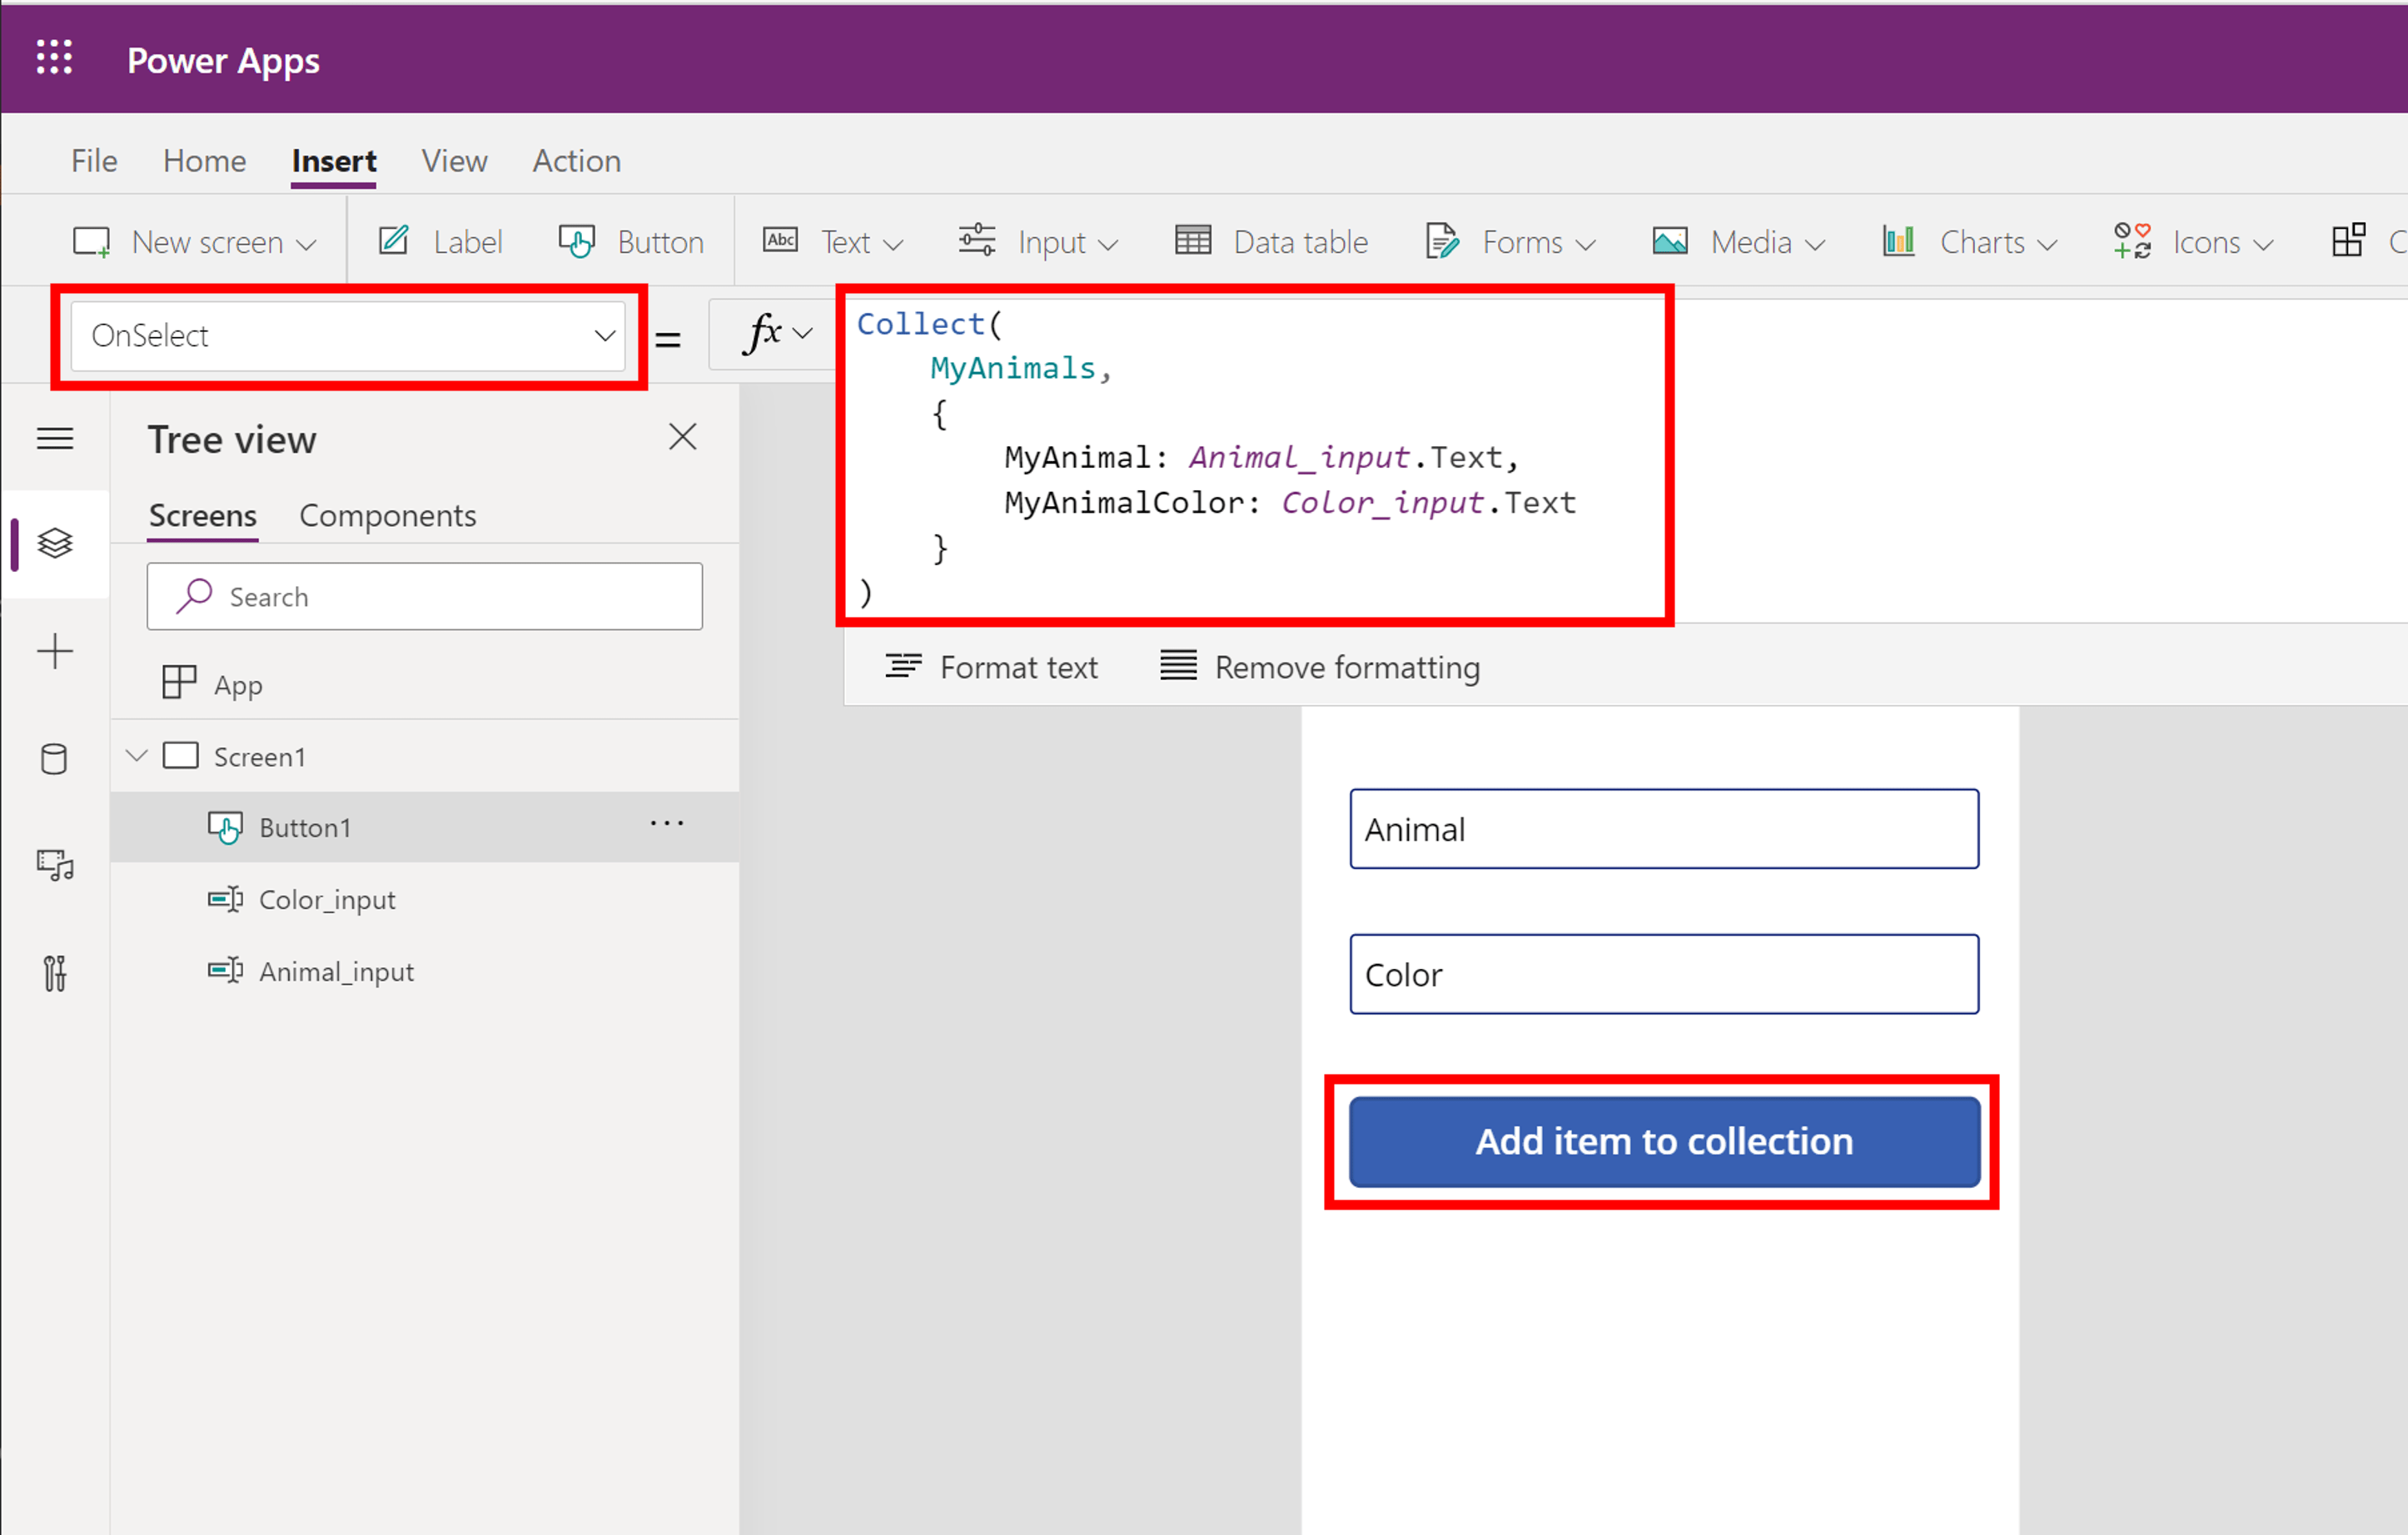Open the Media sidebar icon
Screen dimensions: 2408x1535
pyautogui.click(x=55, y=865)
